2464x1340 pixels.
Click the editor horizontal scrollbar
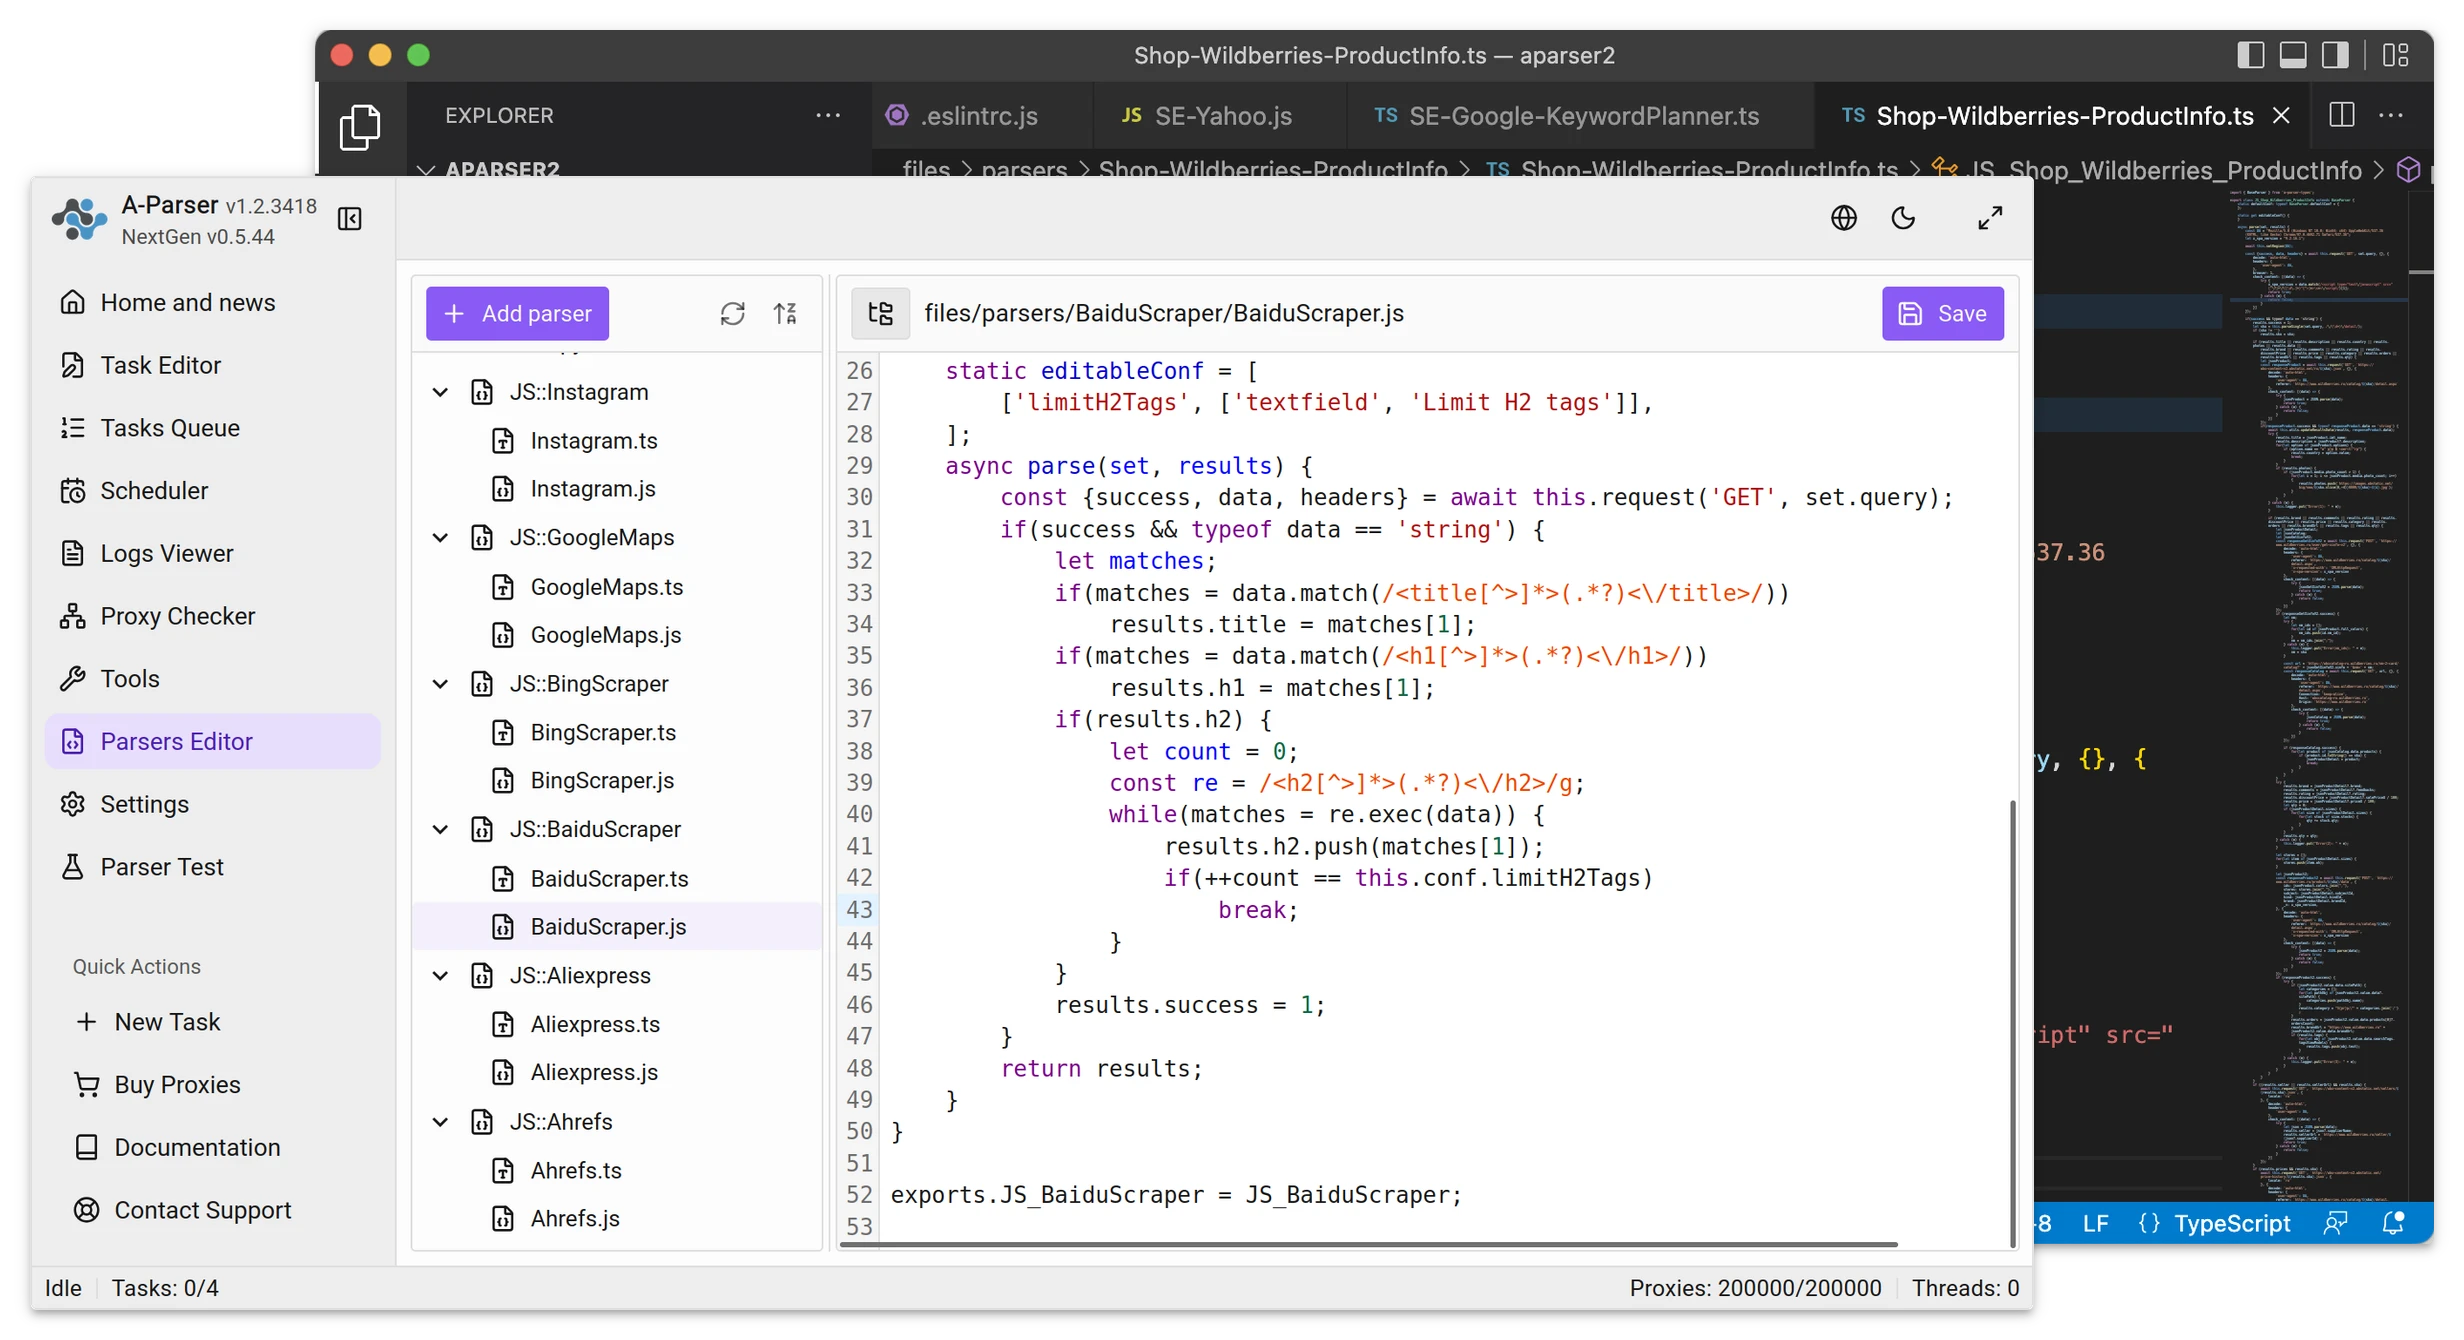(1368, 1245)
